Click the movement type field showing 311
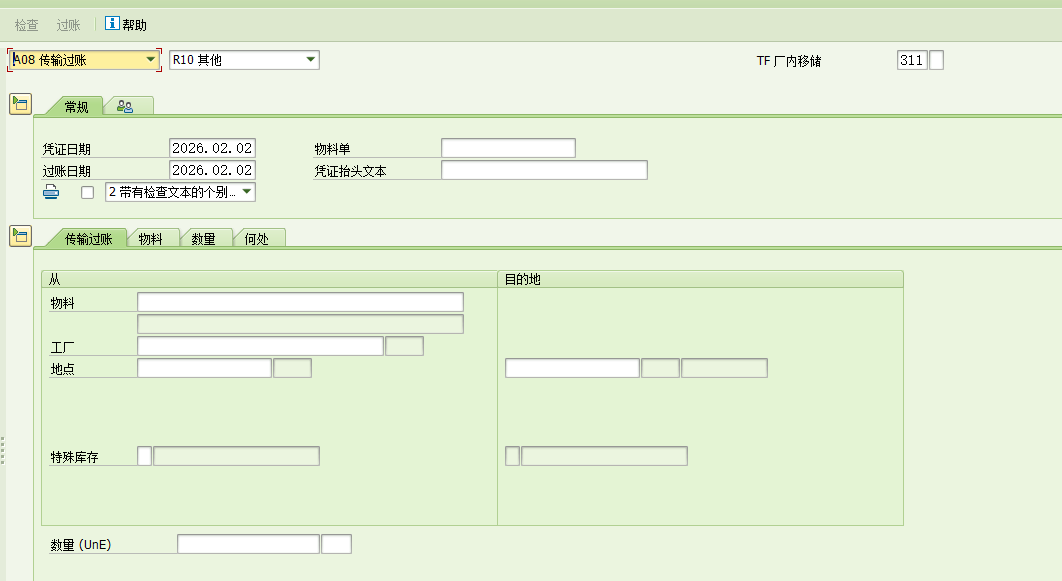 (x=912, y=60)
